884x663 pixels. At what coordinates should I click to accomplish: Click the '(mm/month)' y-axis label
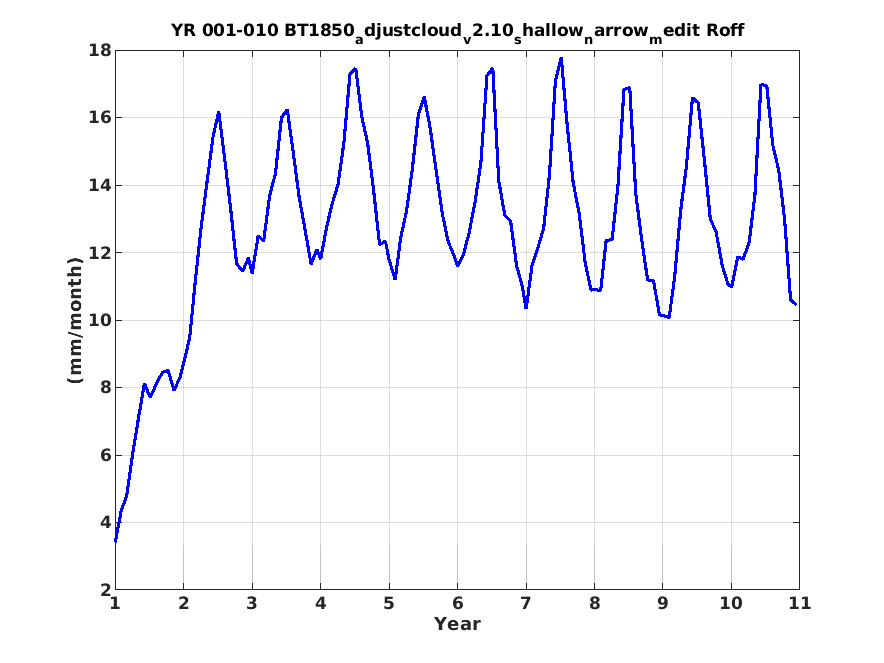(75, 320)
